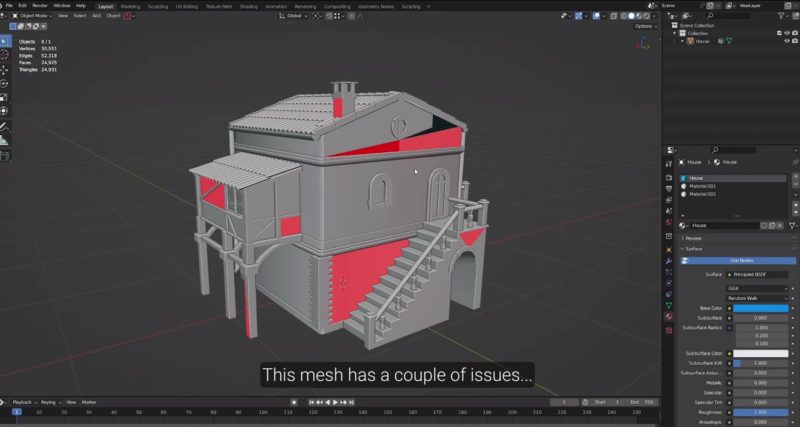Image resolution: width=800 pixels, height=427 pixels.
Task: Open the Object Constraints properties tab
Action: click(x=669, y=294)
